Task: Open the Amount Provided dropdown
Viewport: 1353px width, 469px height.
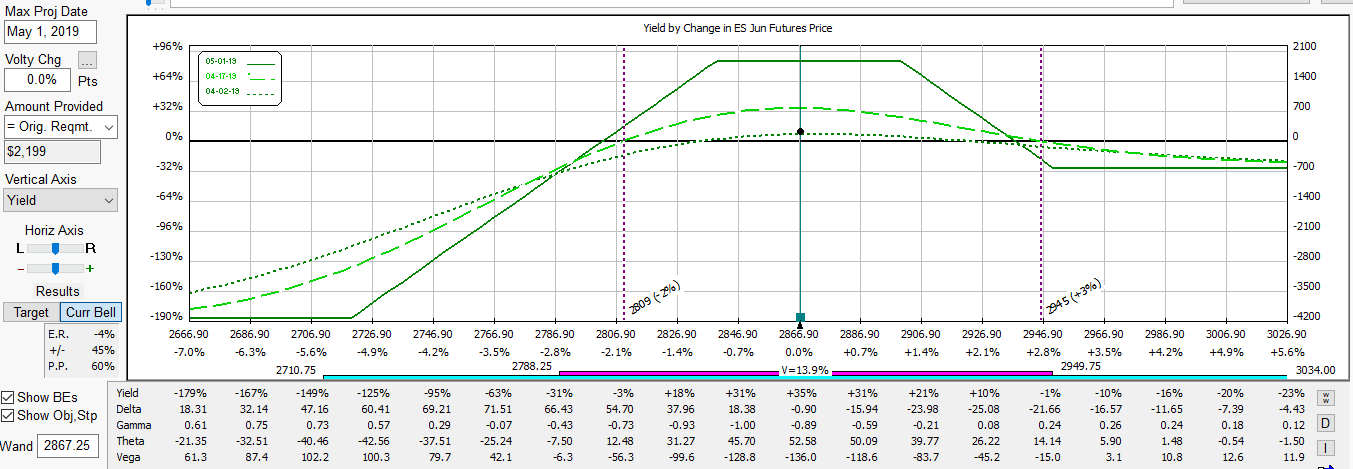Action: click(x=61, y=127)
